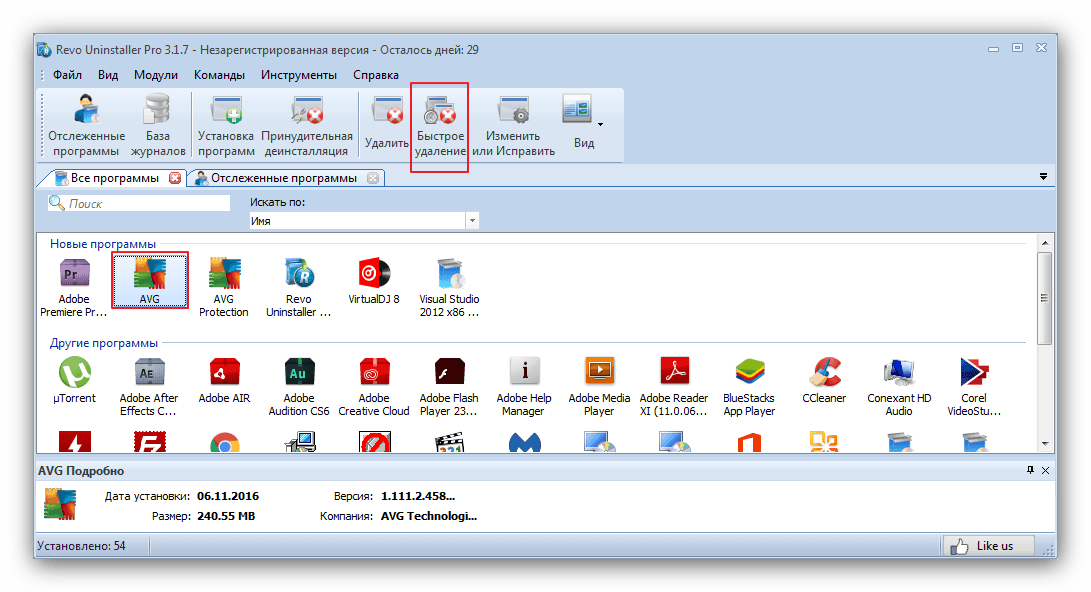
Task: Open the Справка menu
Action: tap(376, 74)
